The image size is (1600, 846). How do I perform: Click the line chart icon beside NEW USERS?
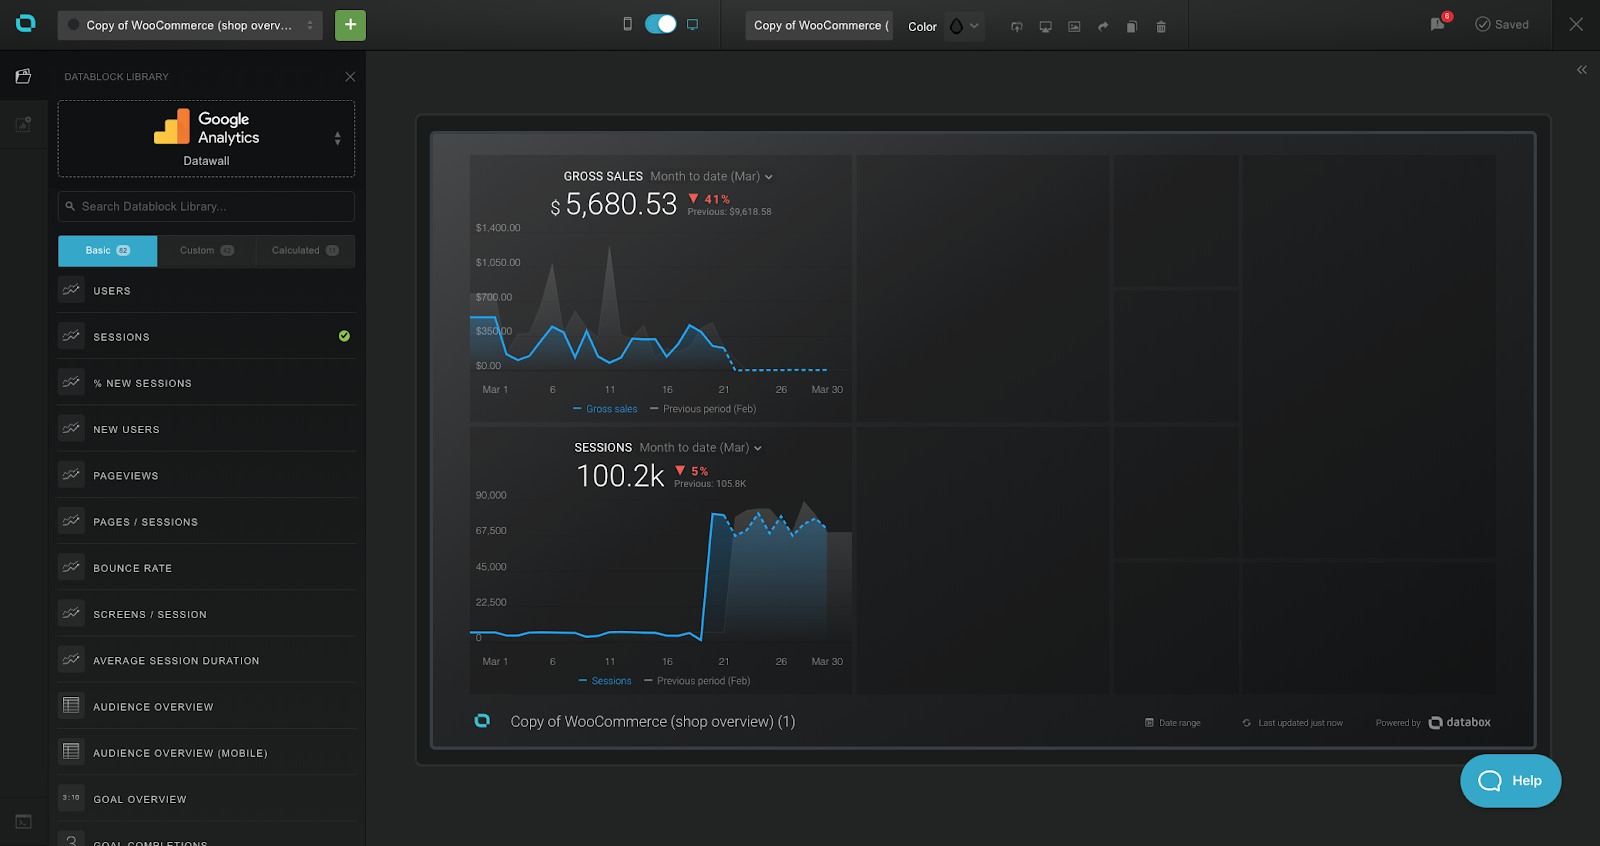(x=71, y=428)
